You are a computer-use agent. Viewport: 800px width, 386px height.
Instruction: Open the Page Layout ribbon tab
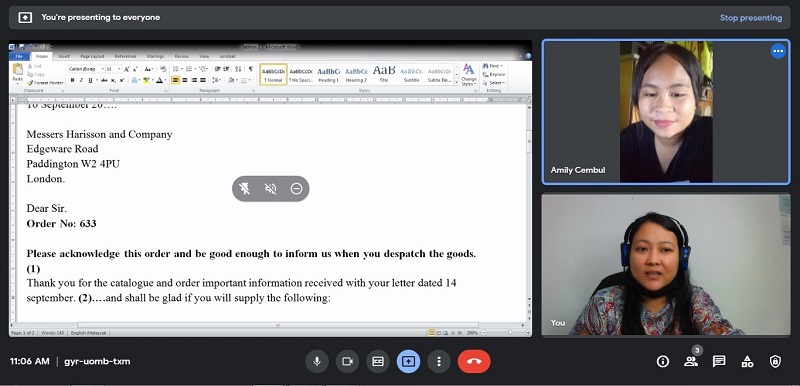tap(92, 56)
